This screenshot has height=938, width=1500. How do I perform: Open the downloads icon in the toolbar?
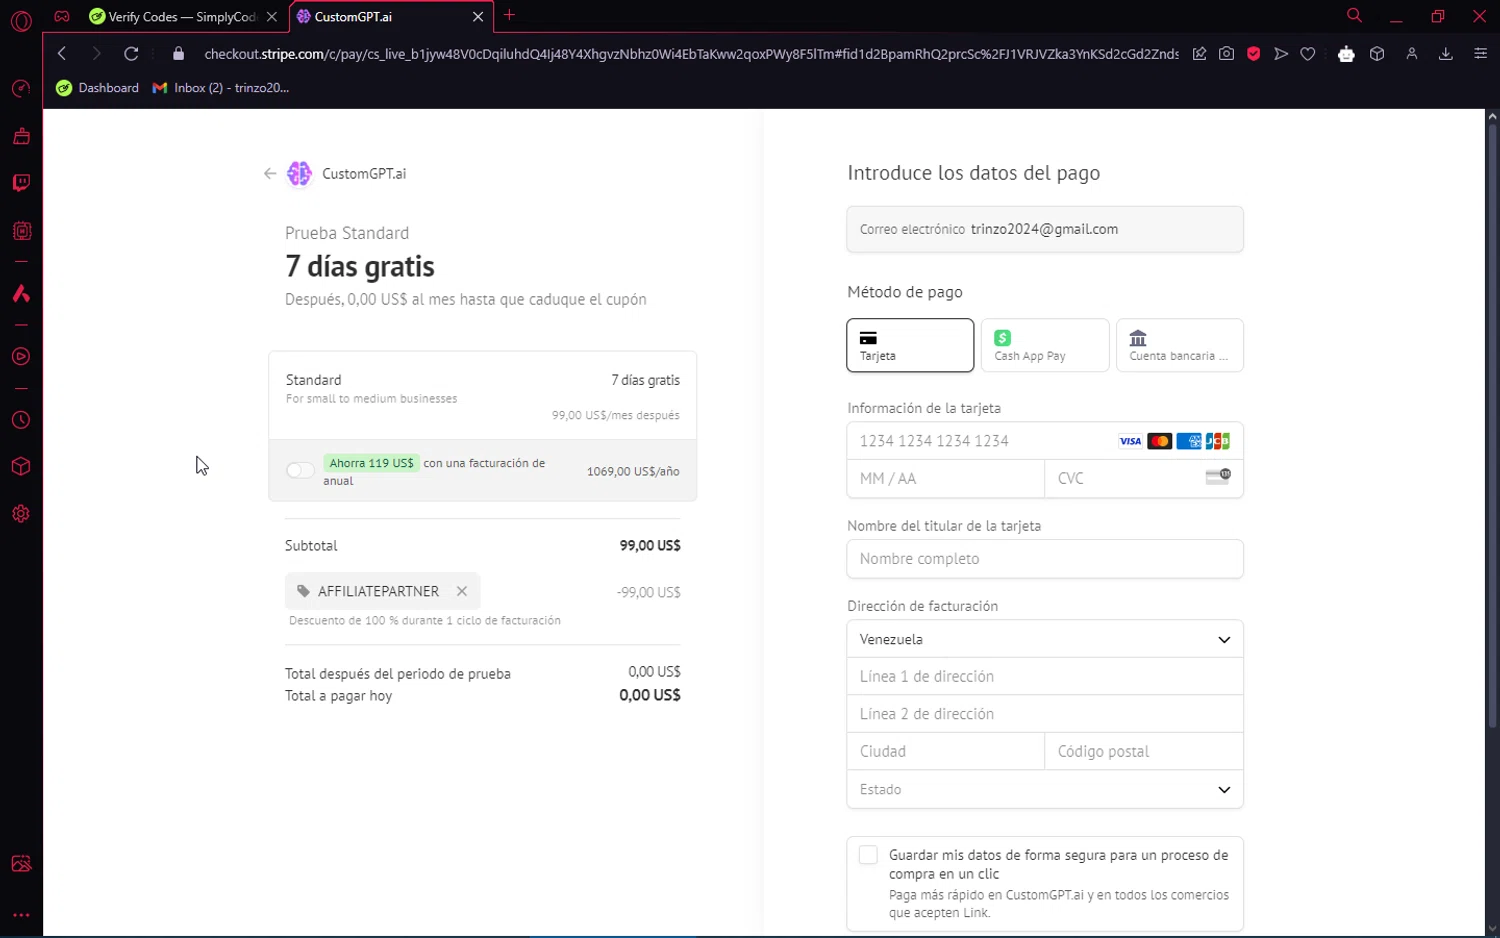coord(1445,54)
